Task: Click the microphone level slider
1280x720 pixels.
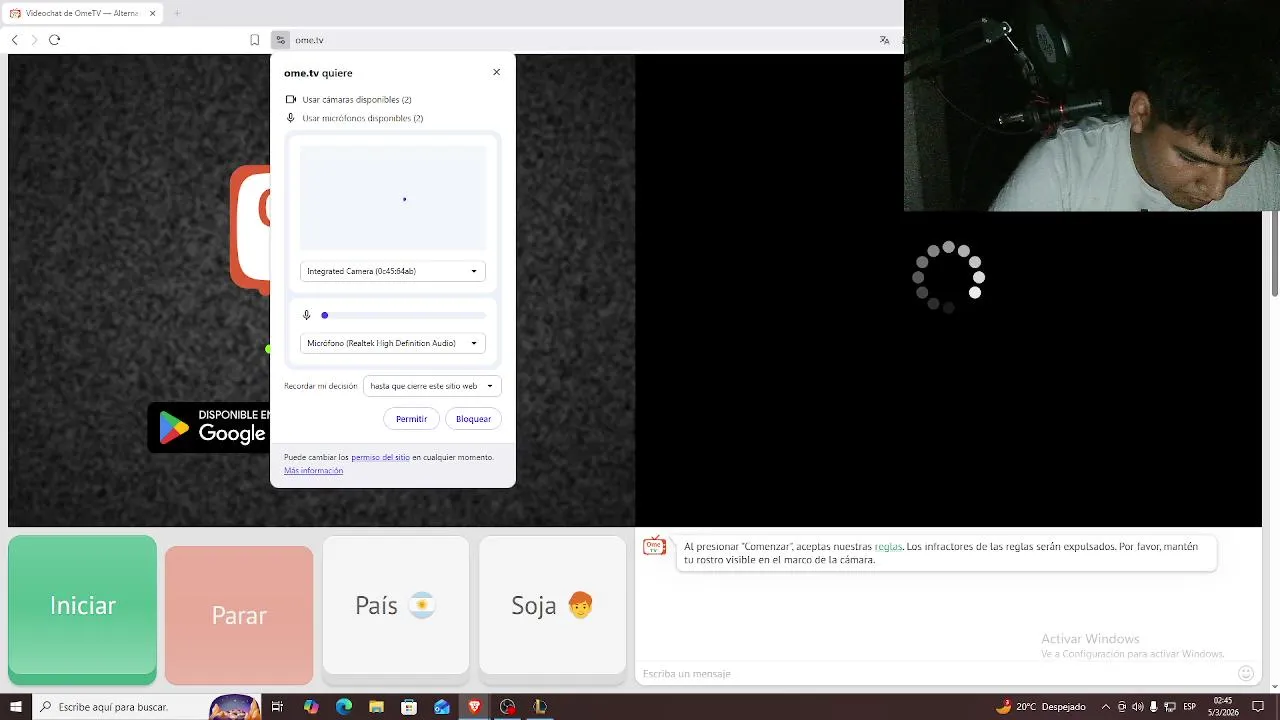Action: pos(404,315)
